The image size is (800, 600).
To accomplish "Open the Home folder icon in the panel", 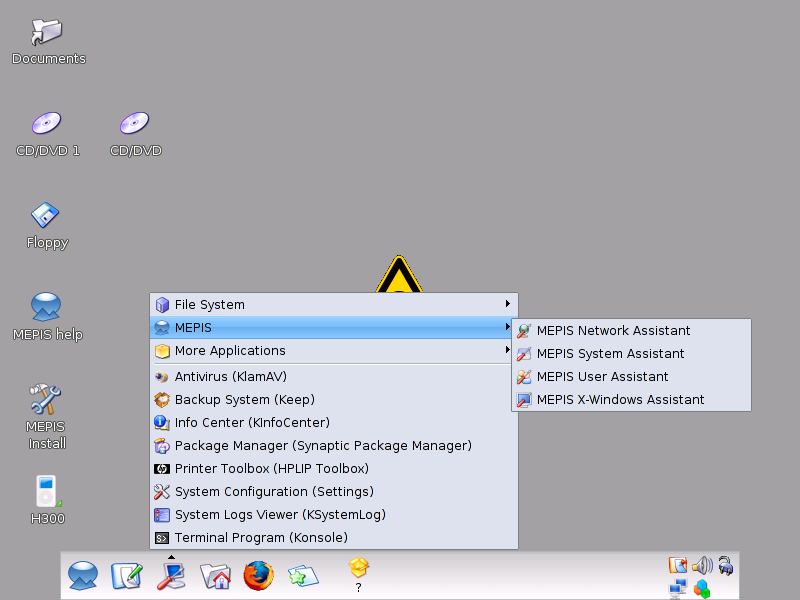I will [215, 576].
